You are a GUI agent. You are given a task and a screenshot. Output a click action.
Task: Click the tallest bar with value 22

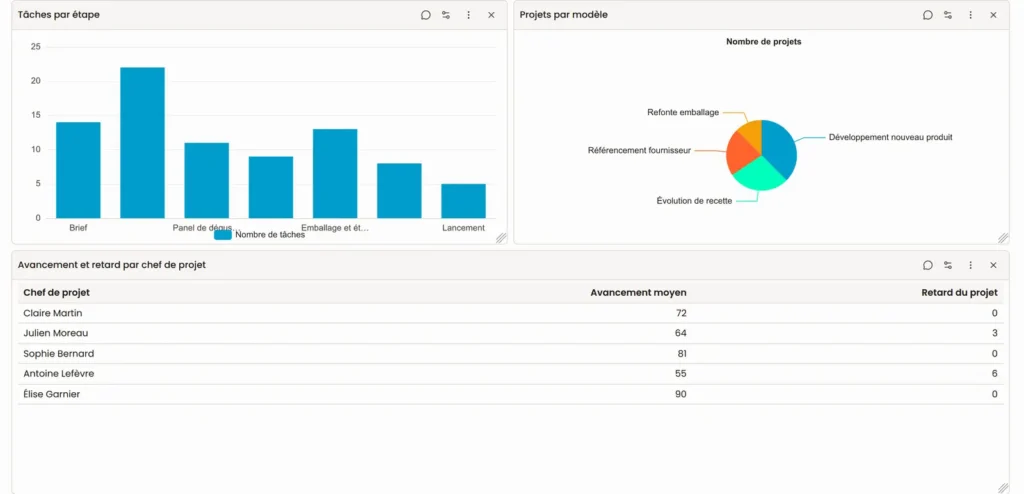click(142, 142)
